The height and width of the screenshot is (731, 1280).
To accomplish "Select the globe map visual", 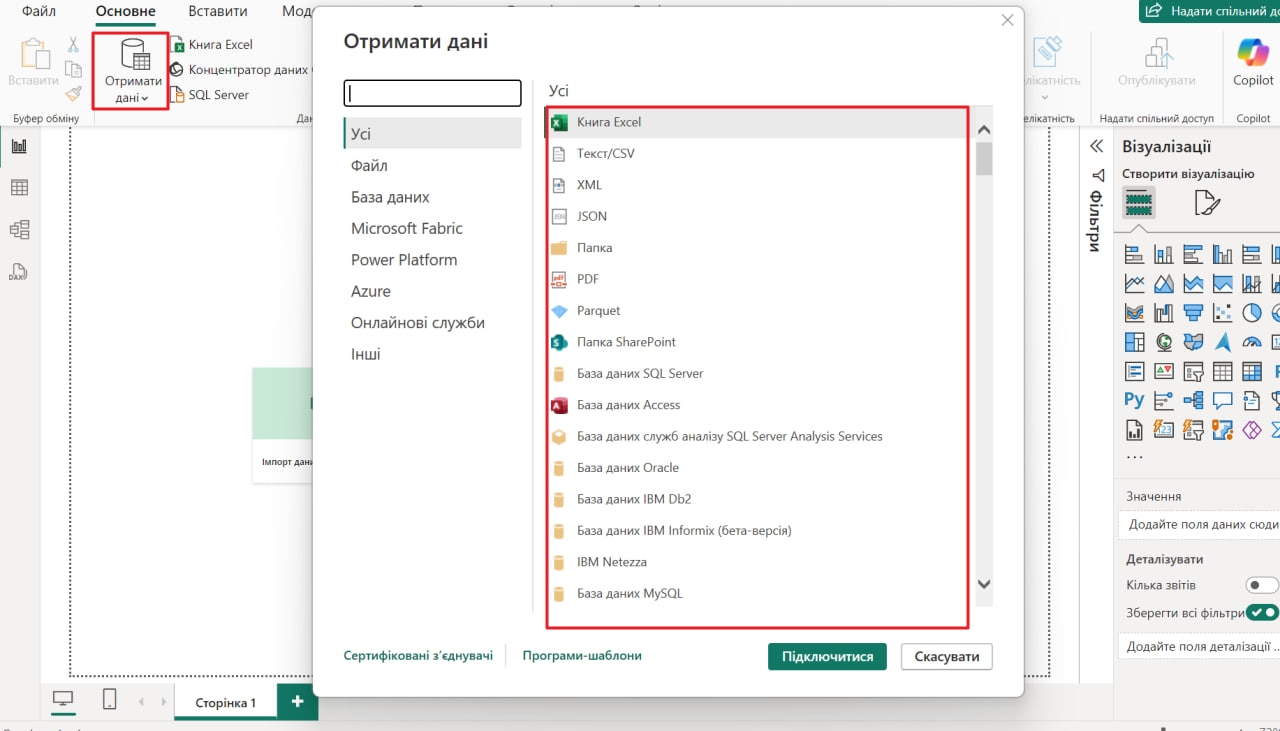I will coord(1164,342).
